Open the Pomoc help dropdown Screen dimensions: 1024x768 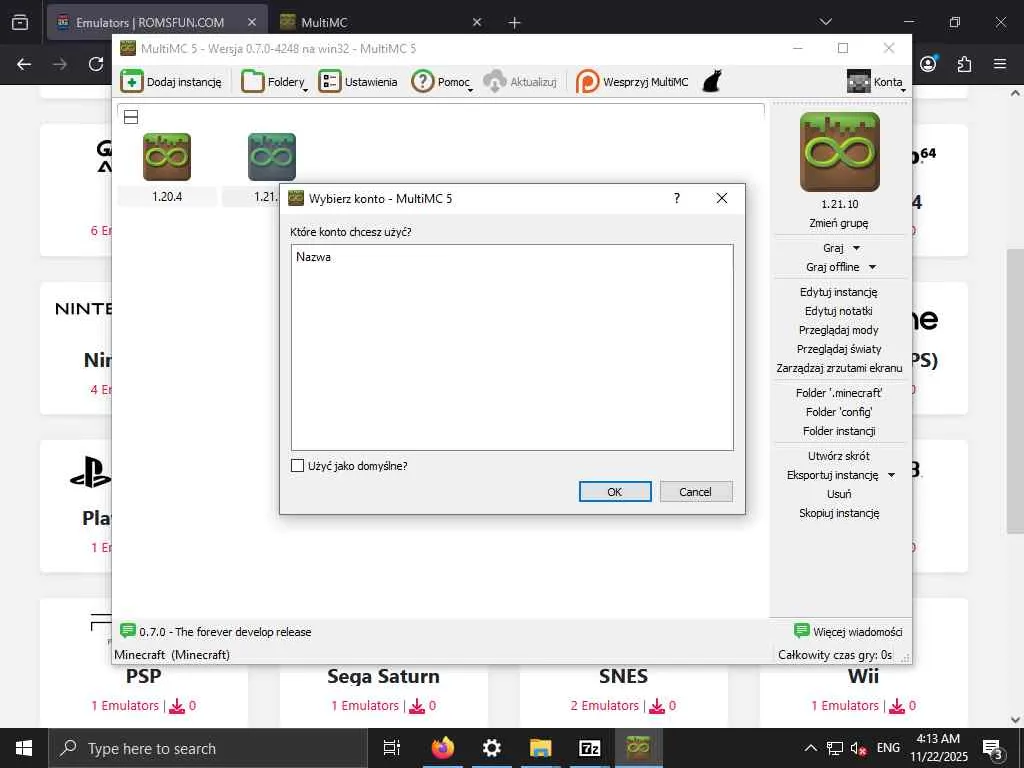(x=441, y=82)
